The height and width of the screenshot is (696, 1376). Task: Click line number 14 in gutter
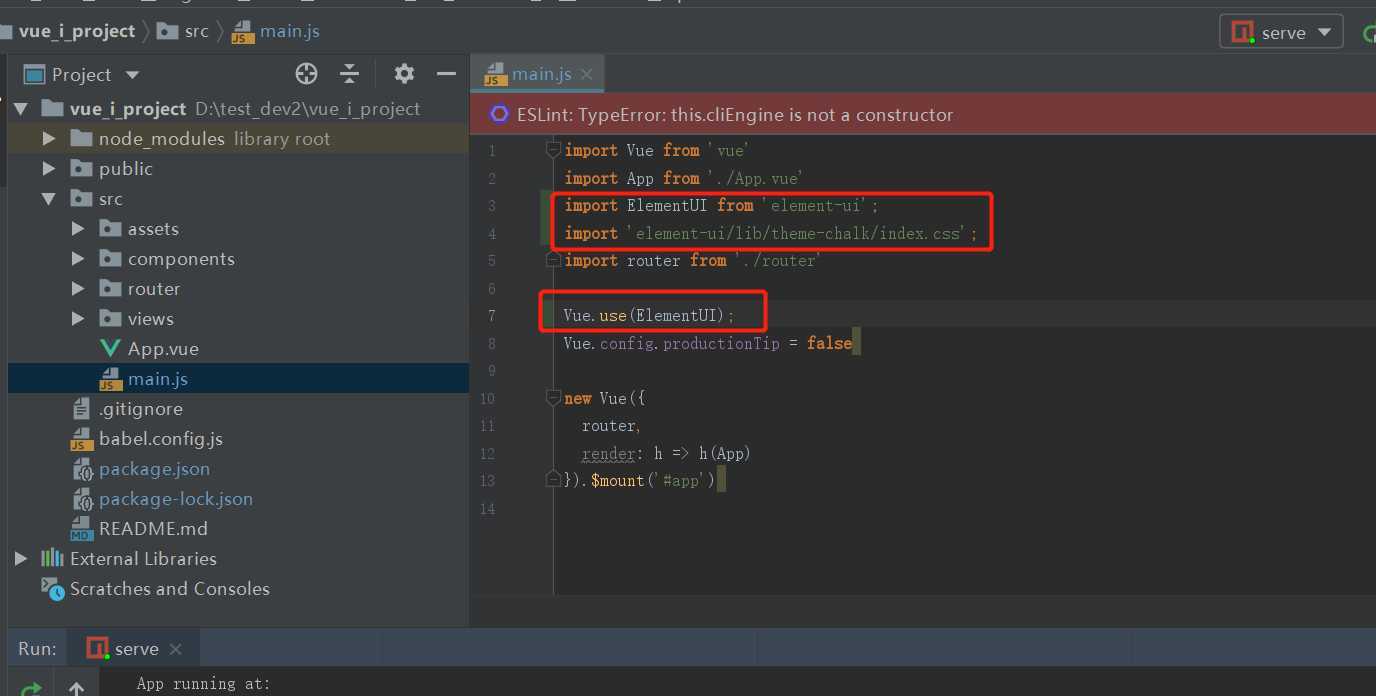(x=487, y=509)
